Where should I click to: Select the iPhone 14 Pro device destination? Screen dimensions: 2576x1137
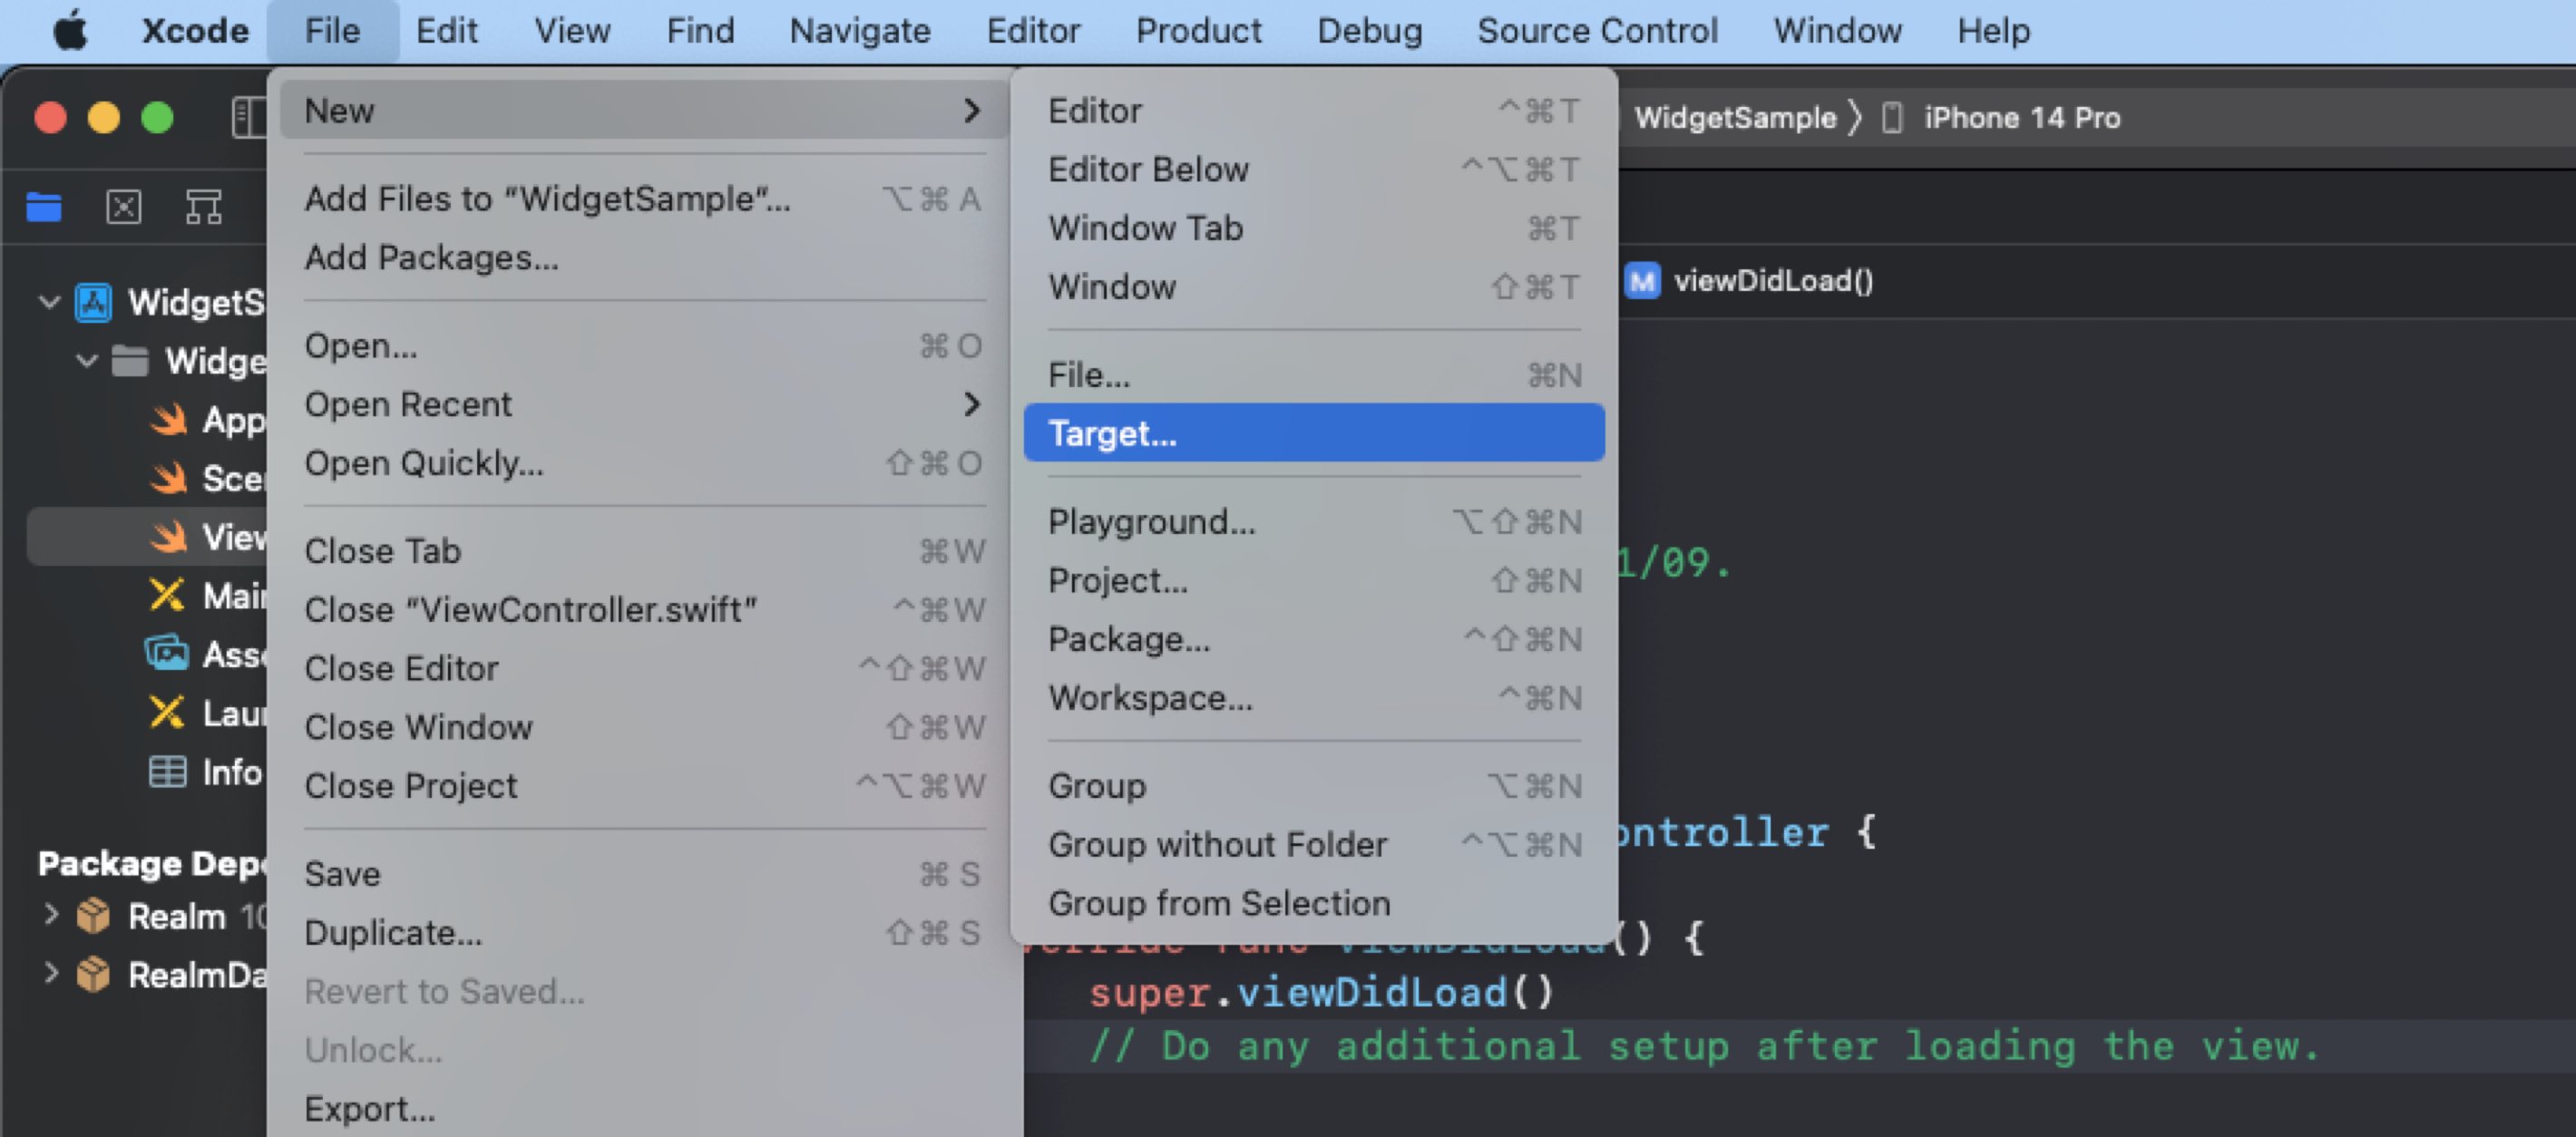pos(2020,118)
